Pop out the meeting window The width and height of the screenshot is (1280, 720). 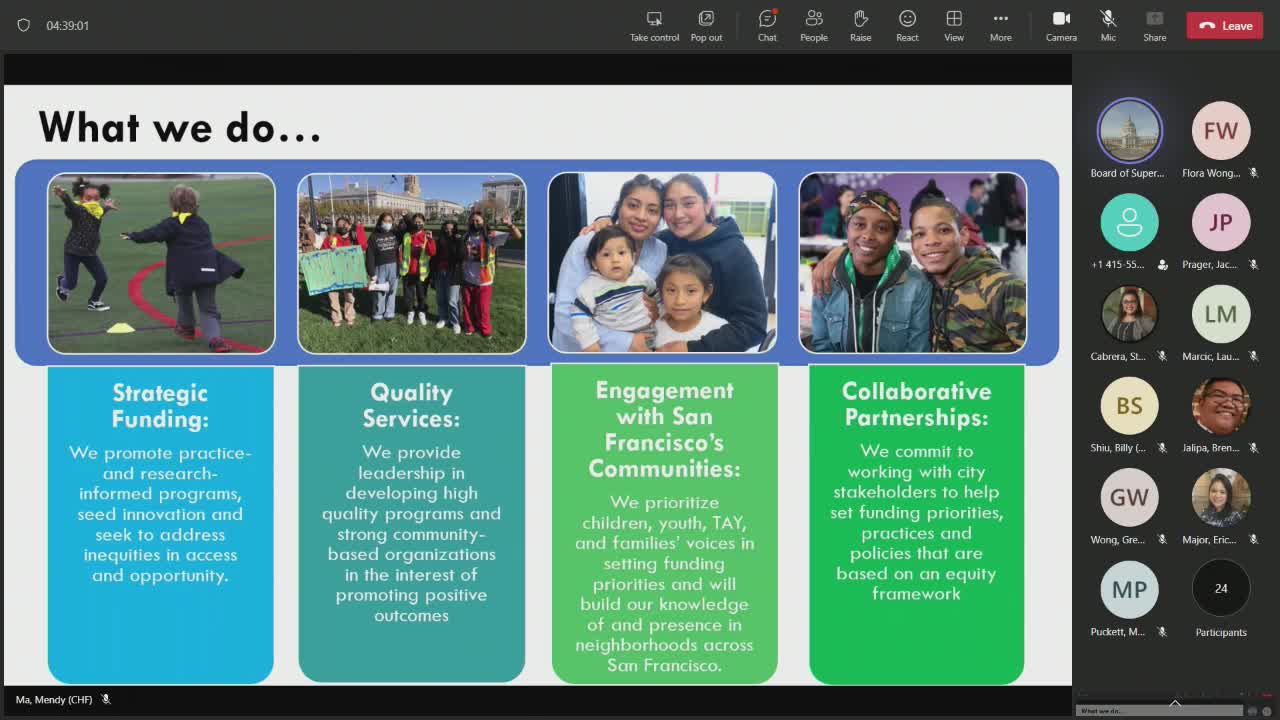coord(706,25)
